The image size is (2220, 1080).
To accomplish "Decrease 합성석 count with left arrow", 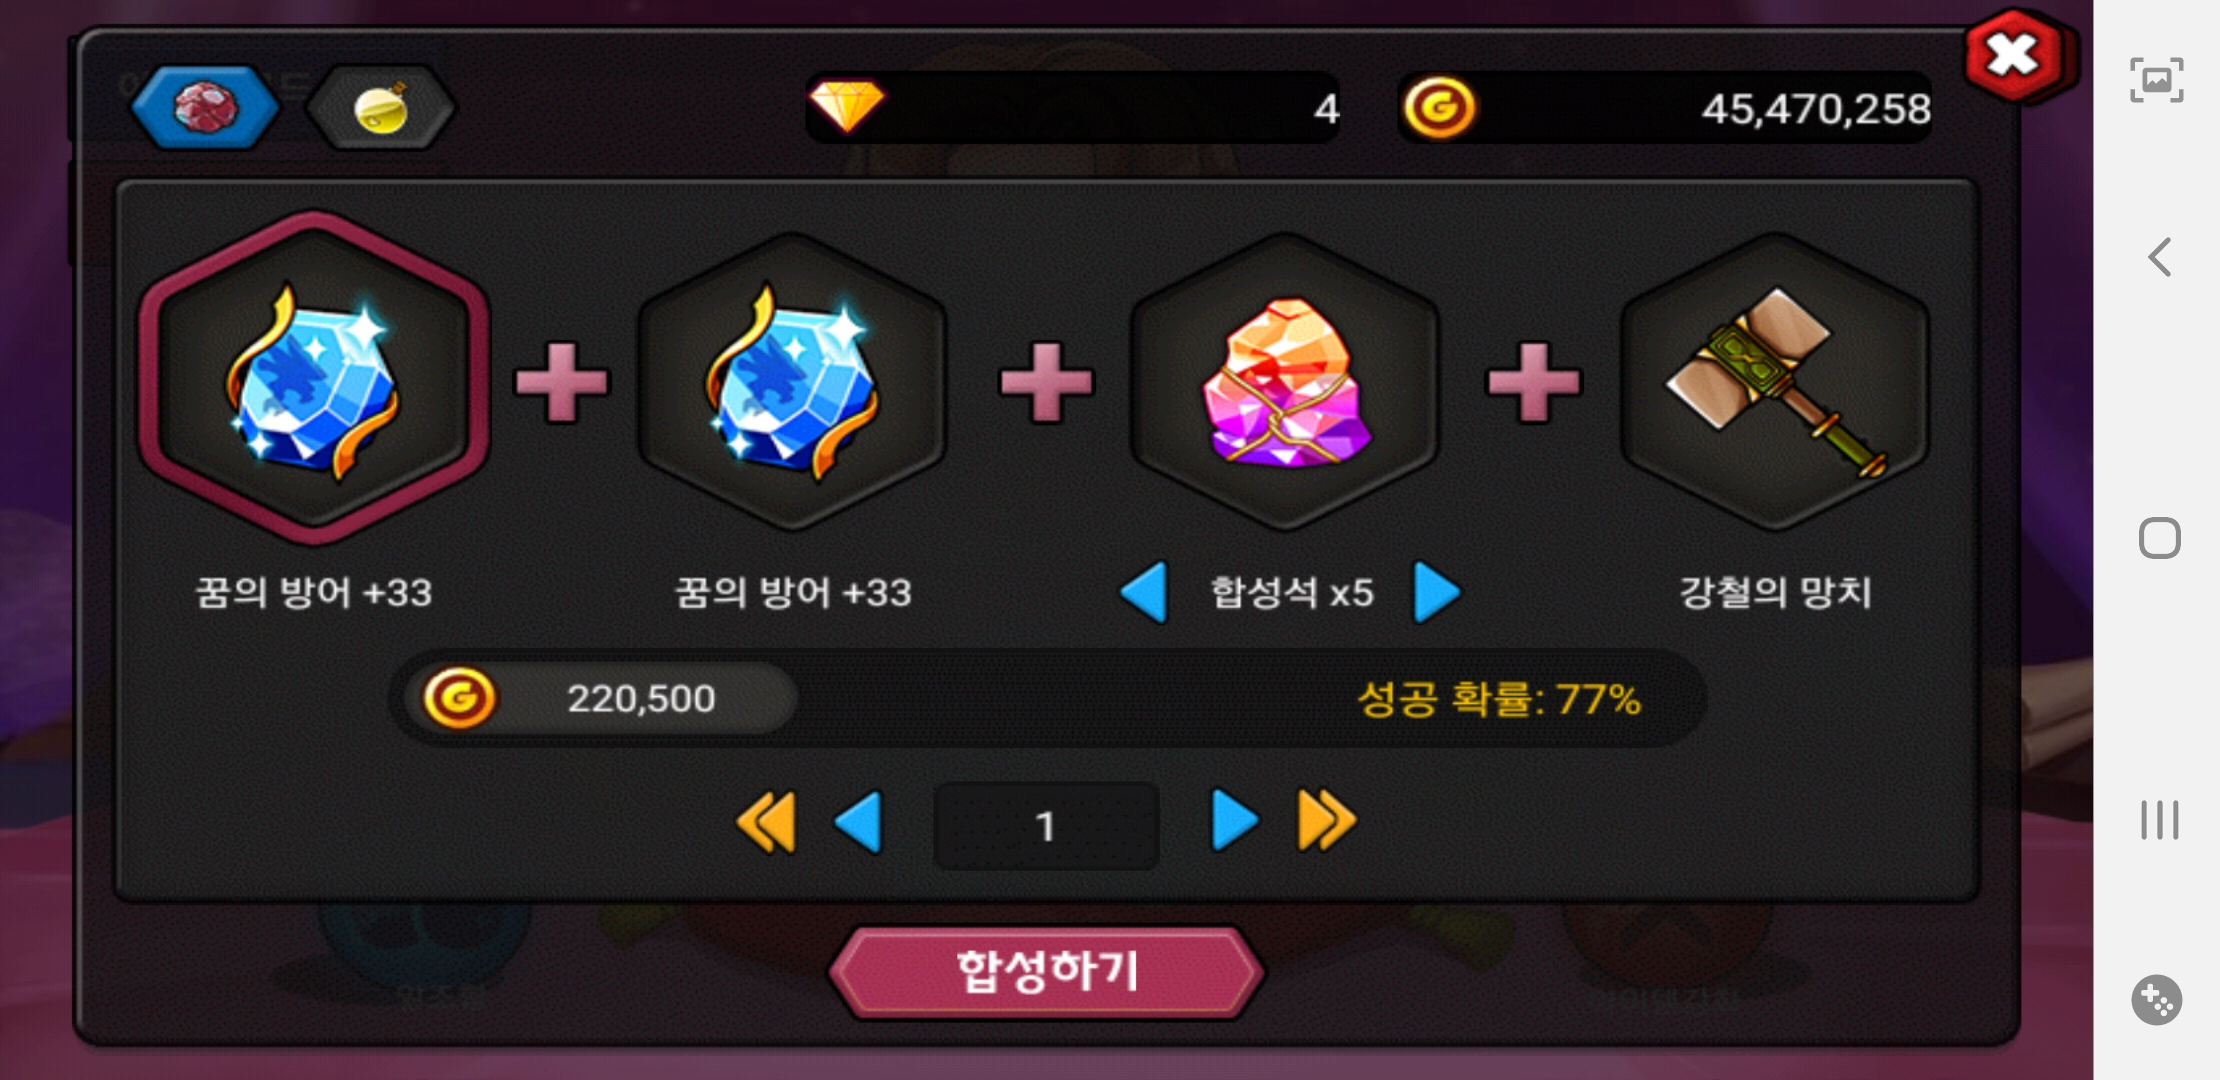I will [x=1145, y=592].
